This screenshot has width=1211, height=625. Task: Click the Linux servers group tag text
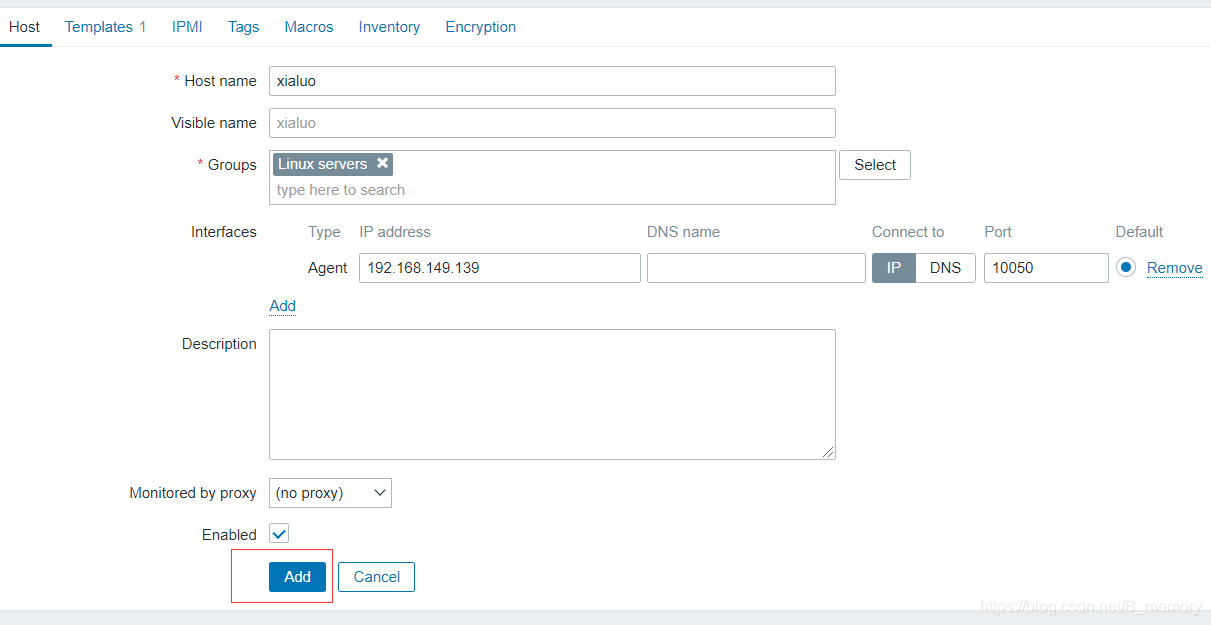pyautogui.click(x=322, y=164)
